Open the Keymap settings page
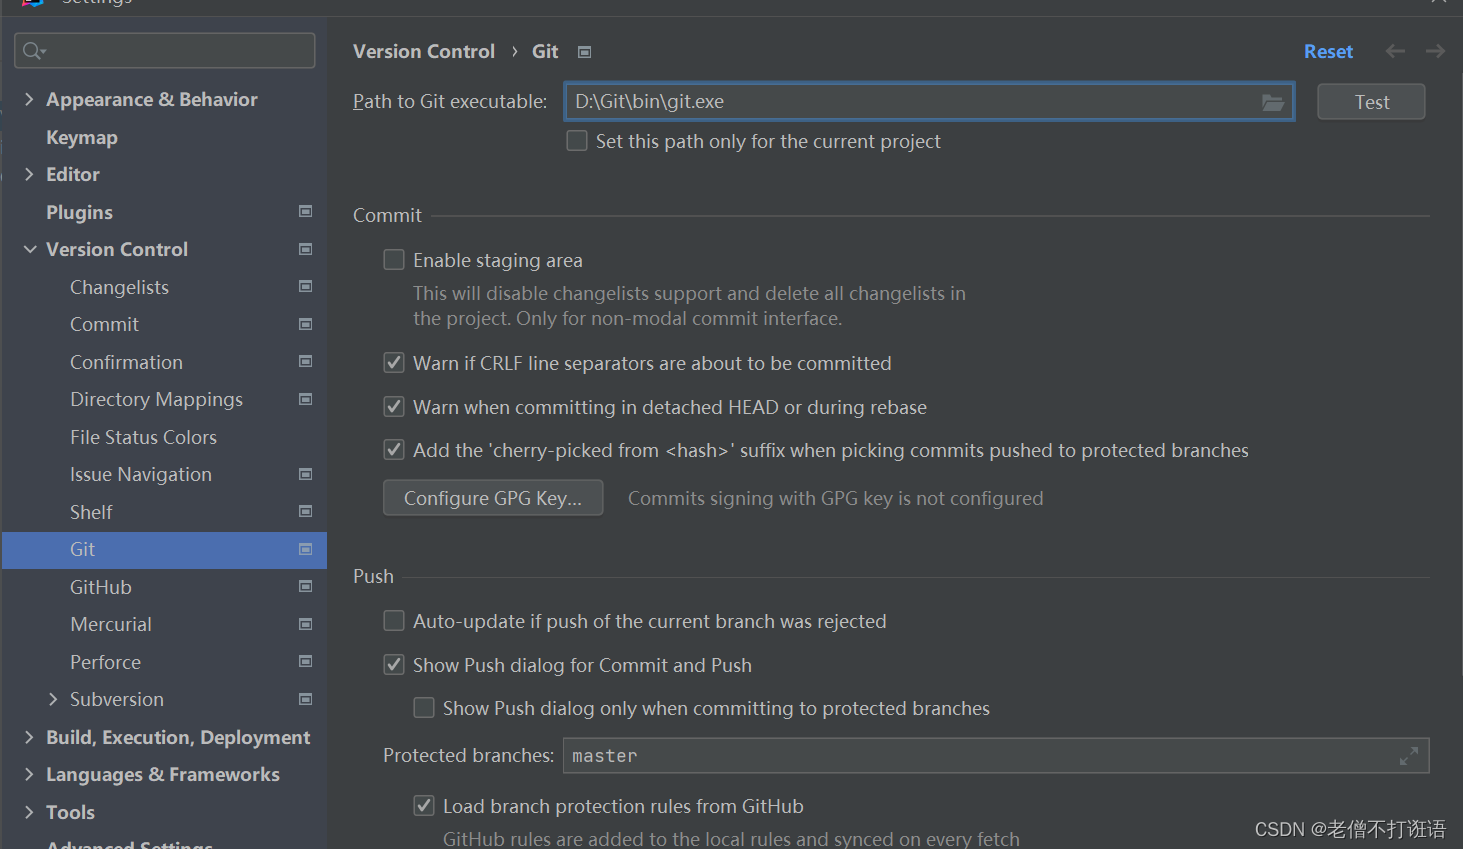 pyautogui.click(x=82, y=137)
